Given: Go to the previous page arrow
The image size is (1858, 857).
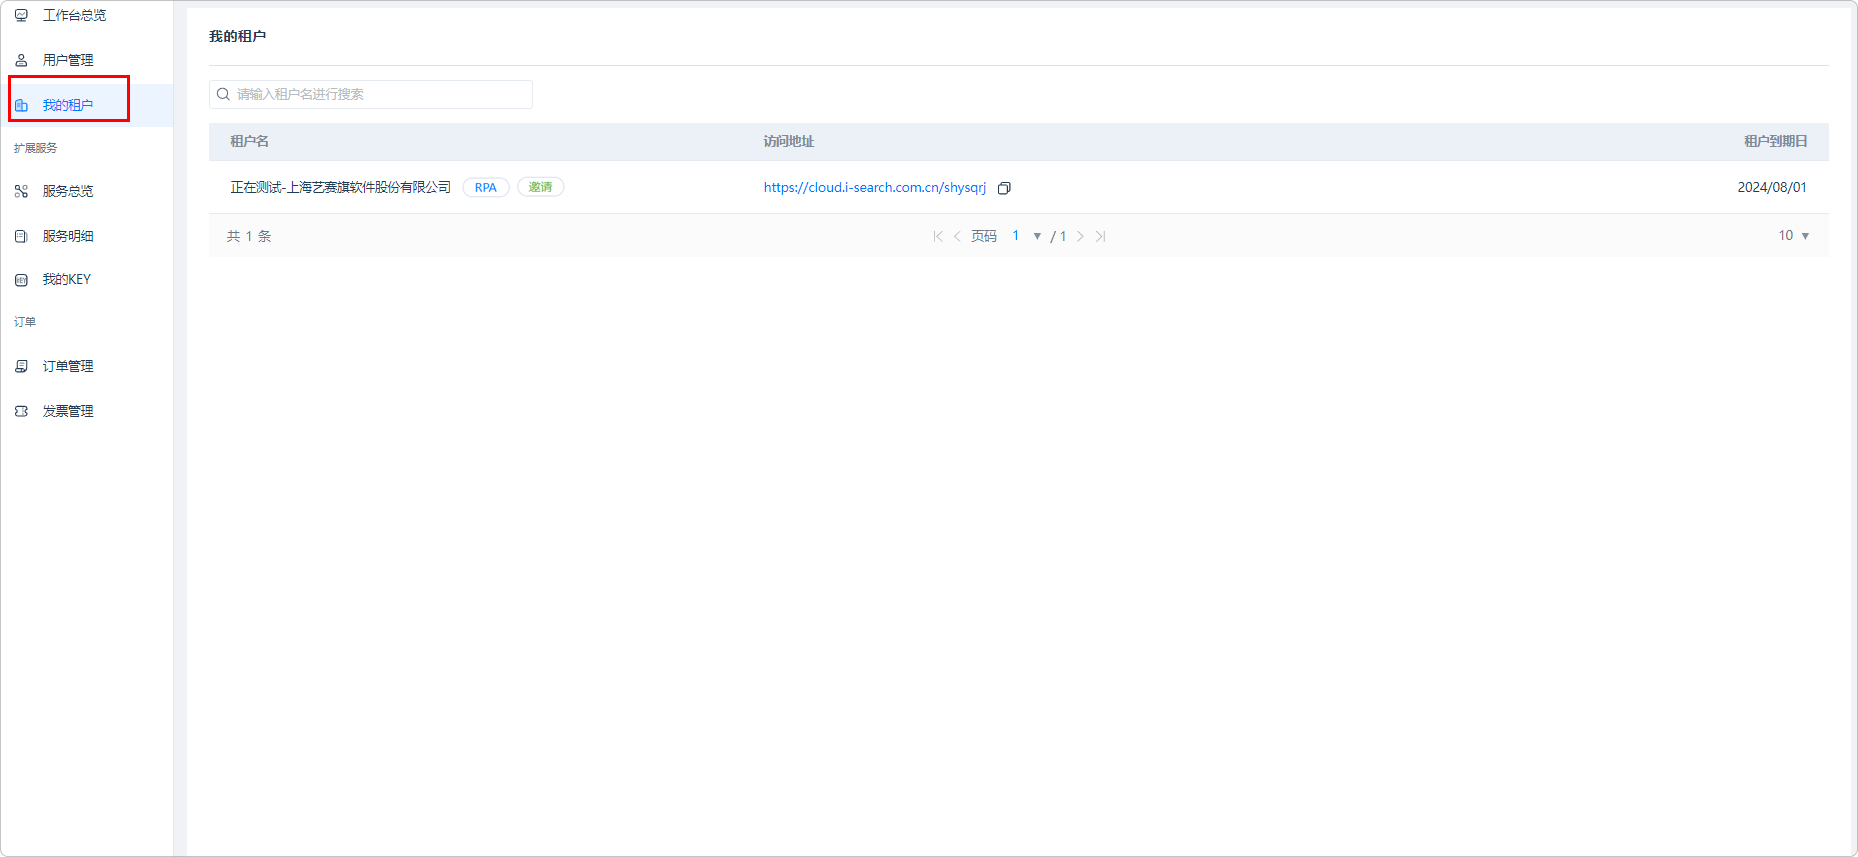Looking at the screenshot, I should [957, 236].
